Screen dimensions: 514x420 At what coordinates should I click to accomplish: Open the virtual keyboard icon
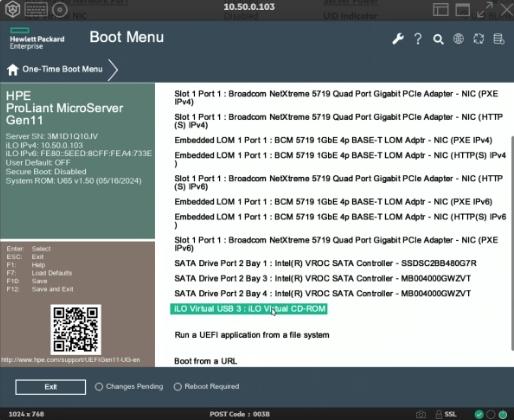coord(36,9)
